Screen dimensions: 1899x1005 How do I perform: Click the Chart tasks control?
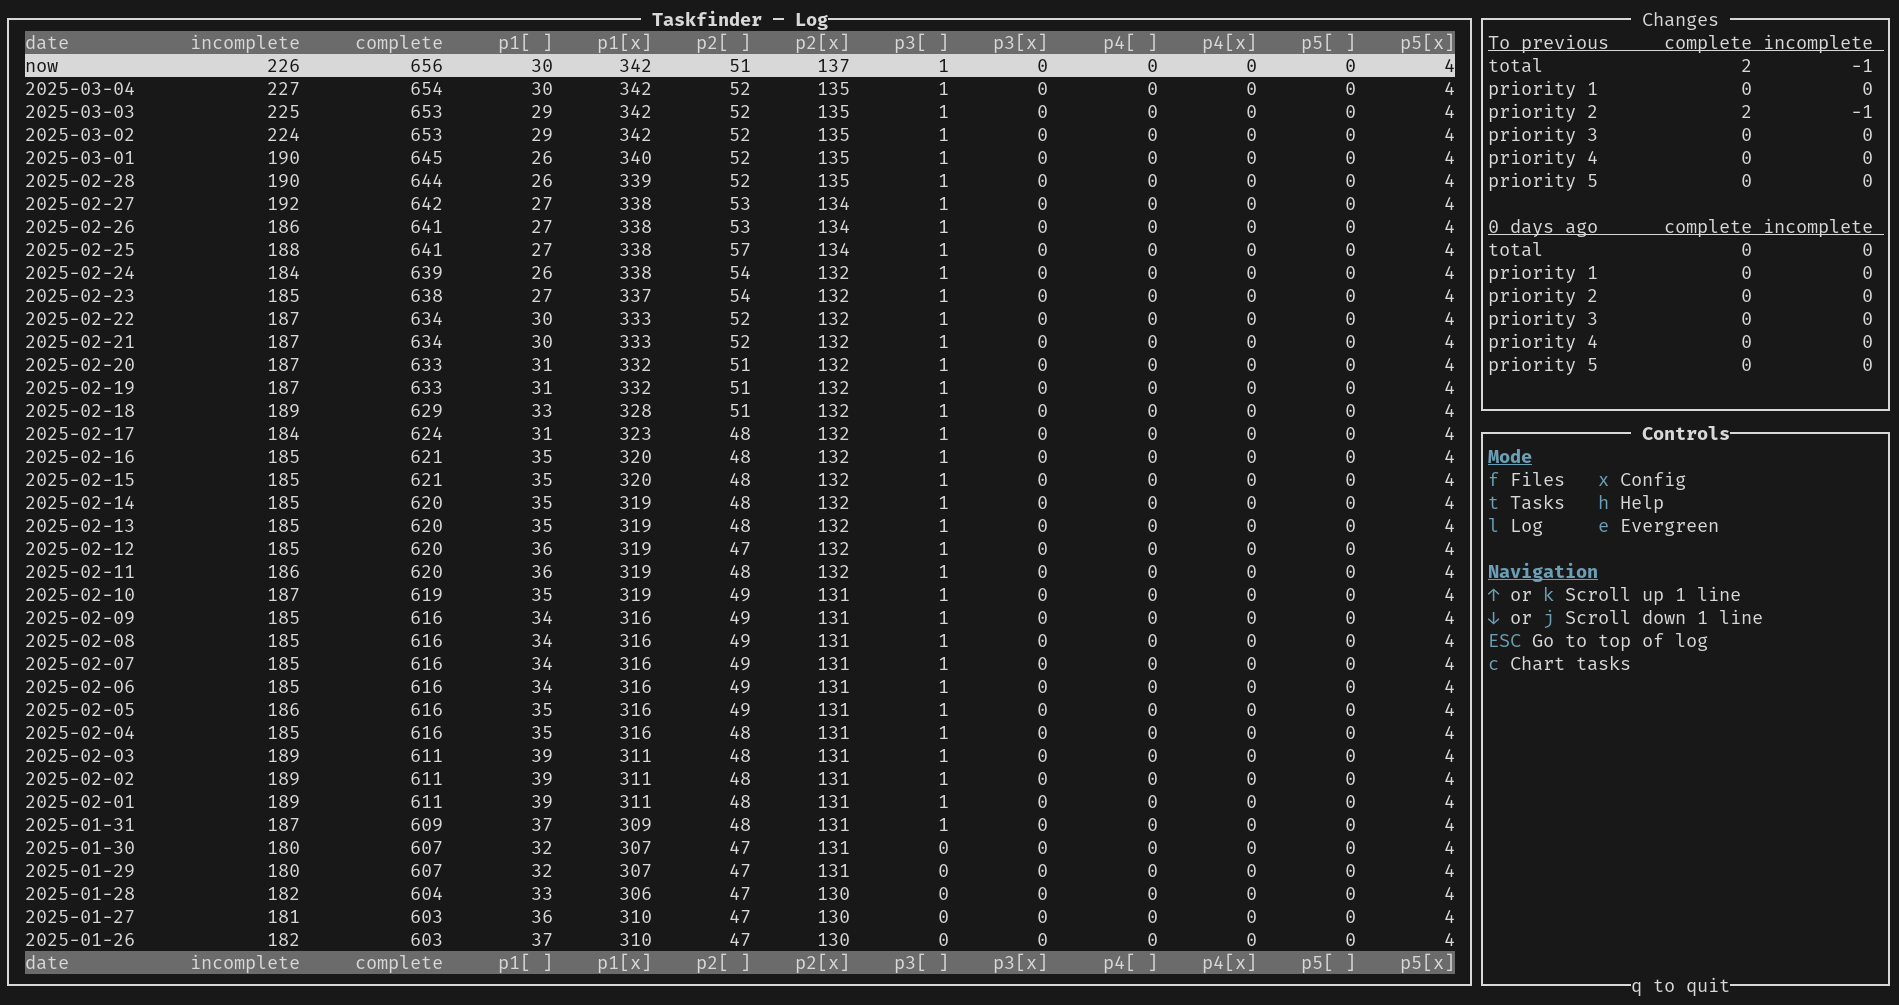tap(1559, 664)
